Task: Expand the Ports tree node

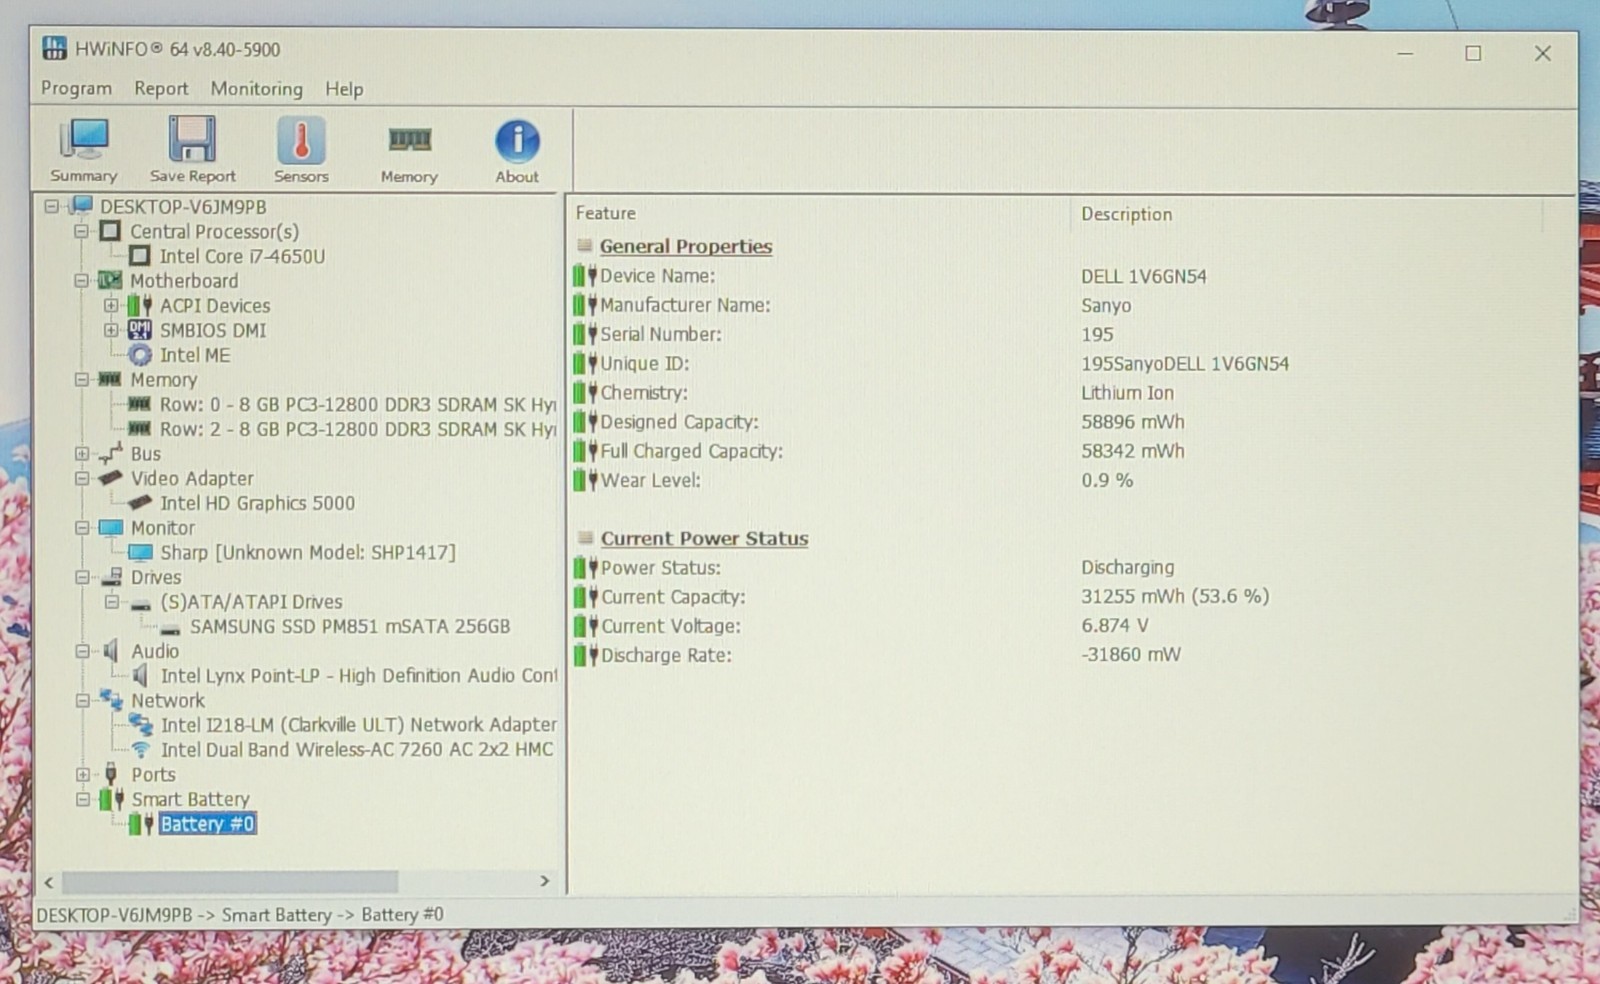Action: coord(83,774)
